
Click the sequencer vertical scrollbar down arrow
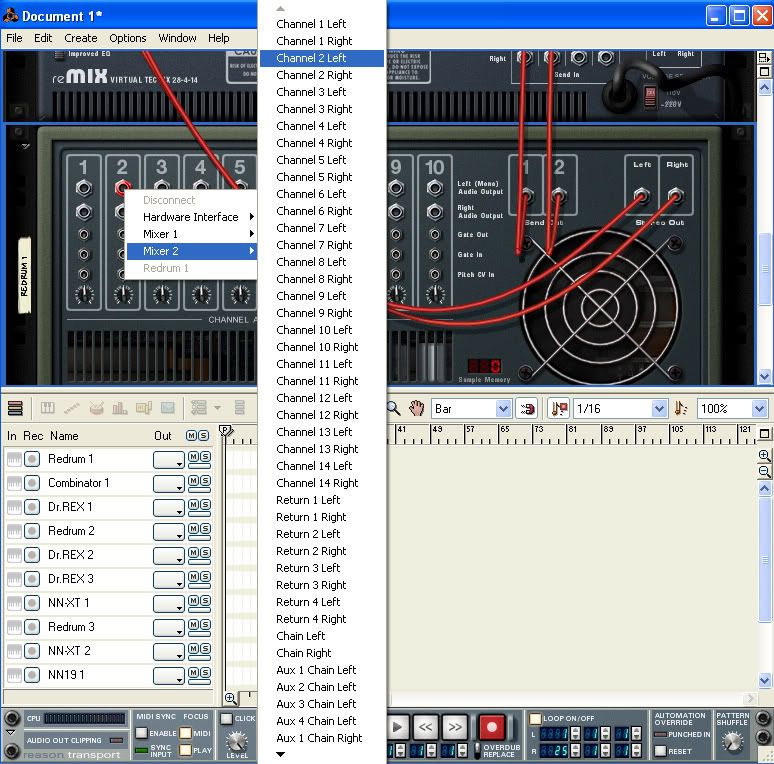pos(764,680)
